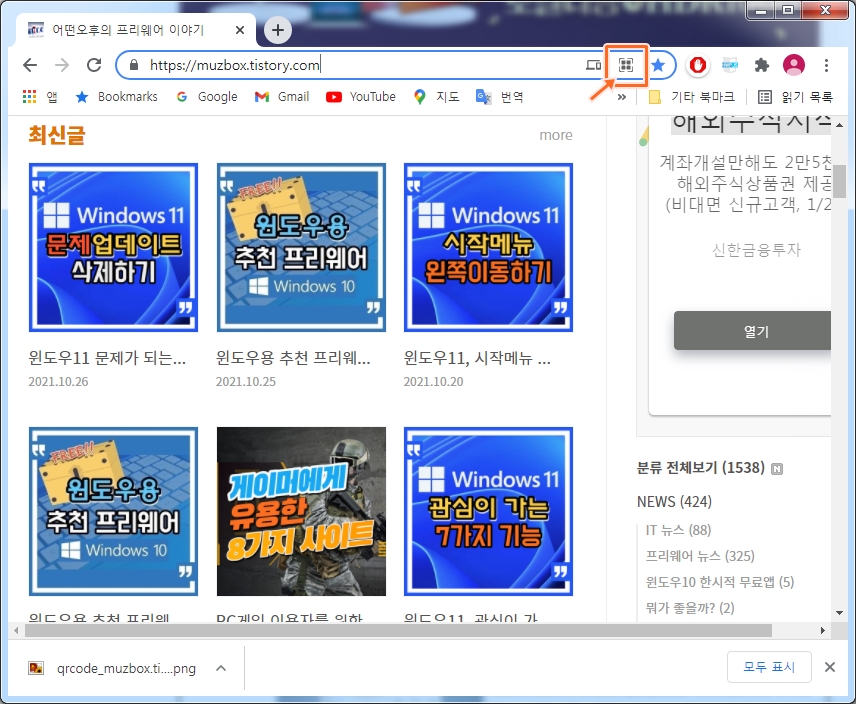
Task: Open the profile avatar menu
Action: (794, 65)
